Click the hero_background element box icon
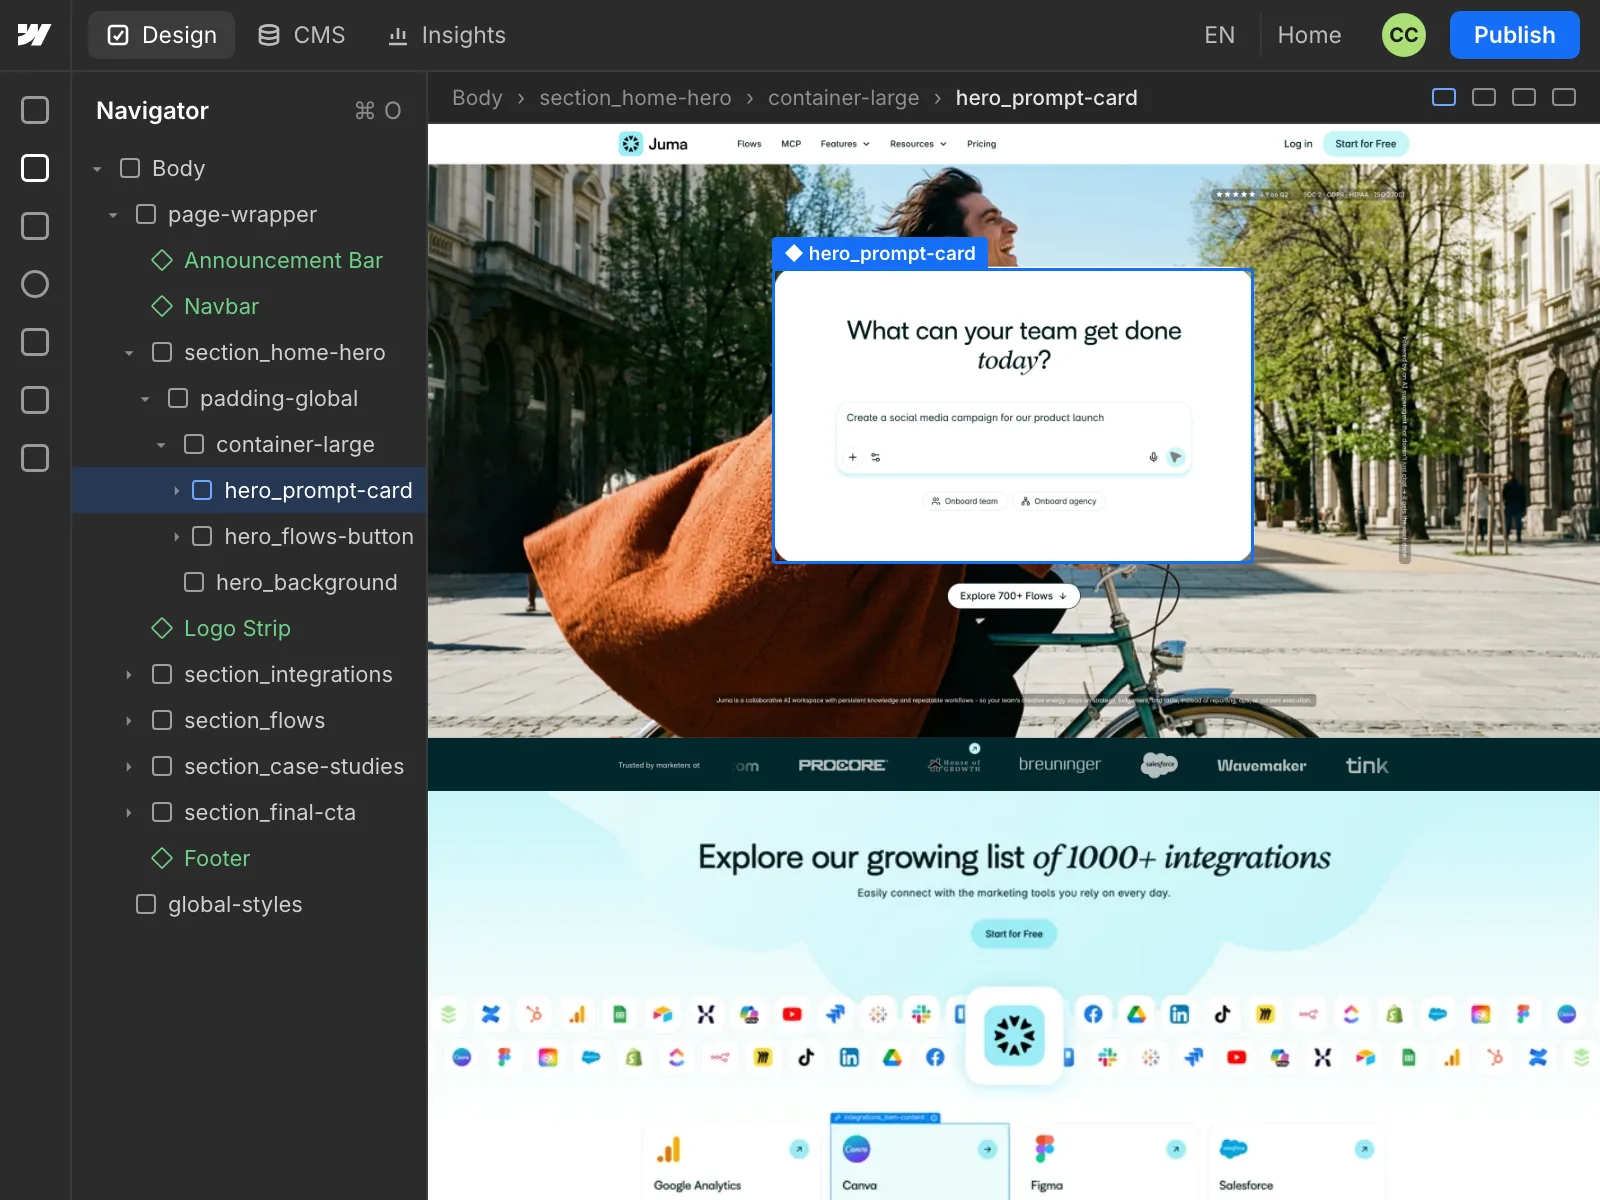Viewport: 1600px width, 1200px height. pos(194,582)
